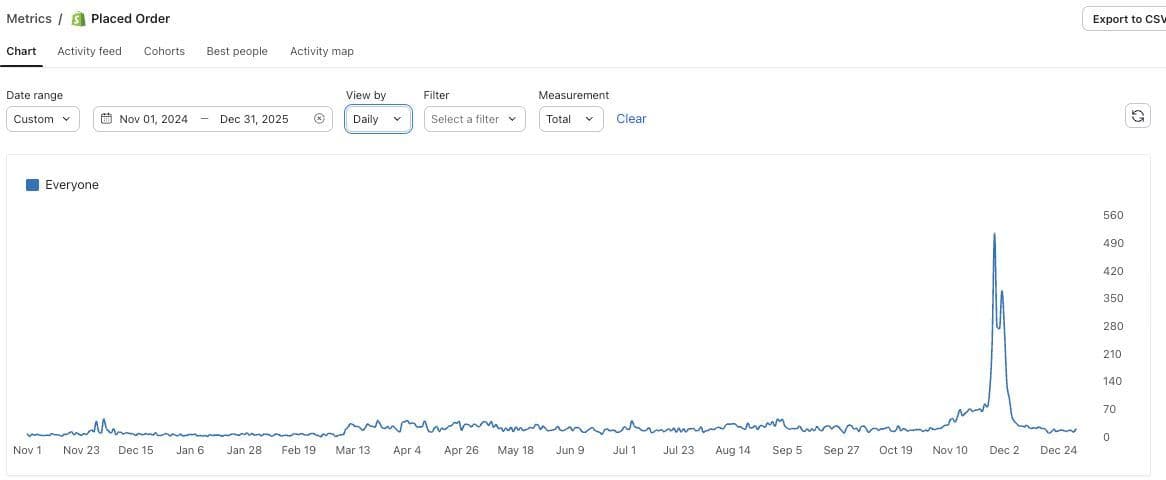
Task: Switch to the Chart tab
Action: click(x=21, y=51)
